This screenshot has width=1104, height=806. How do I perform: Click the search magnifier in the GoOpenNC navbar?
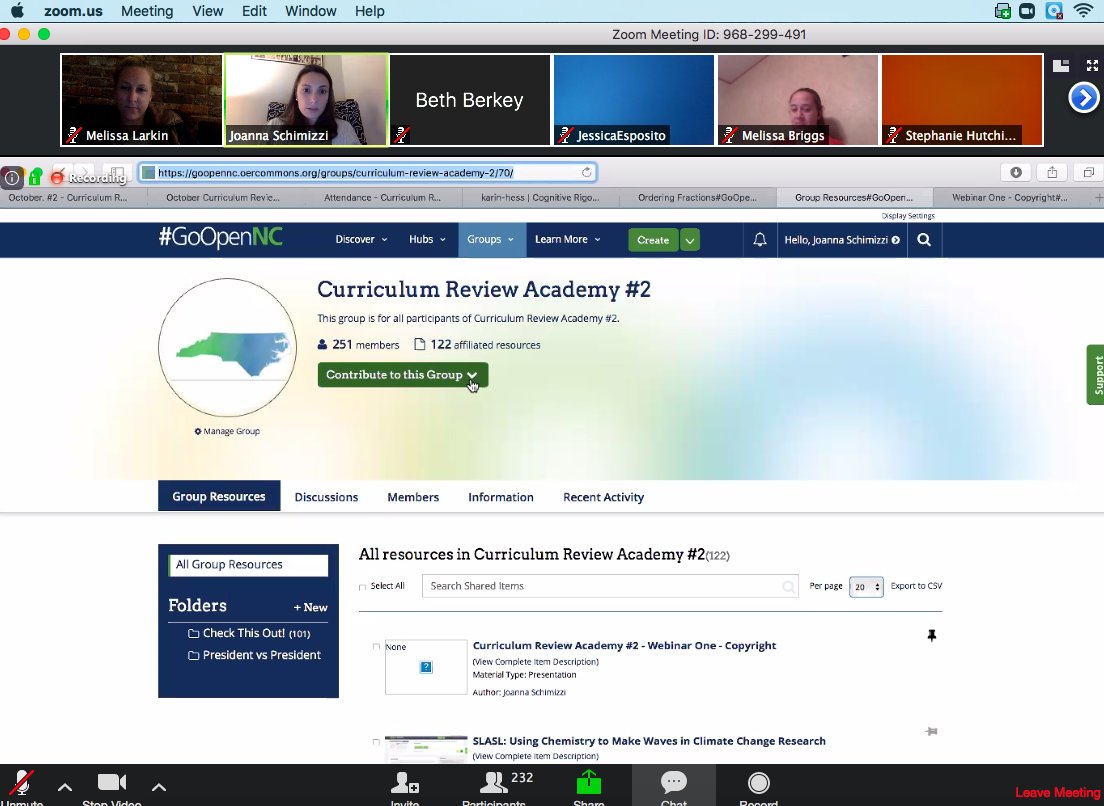923,239
